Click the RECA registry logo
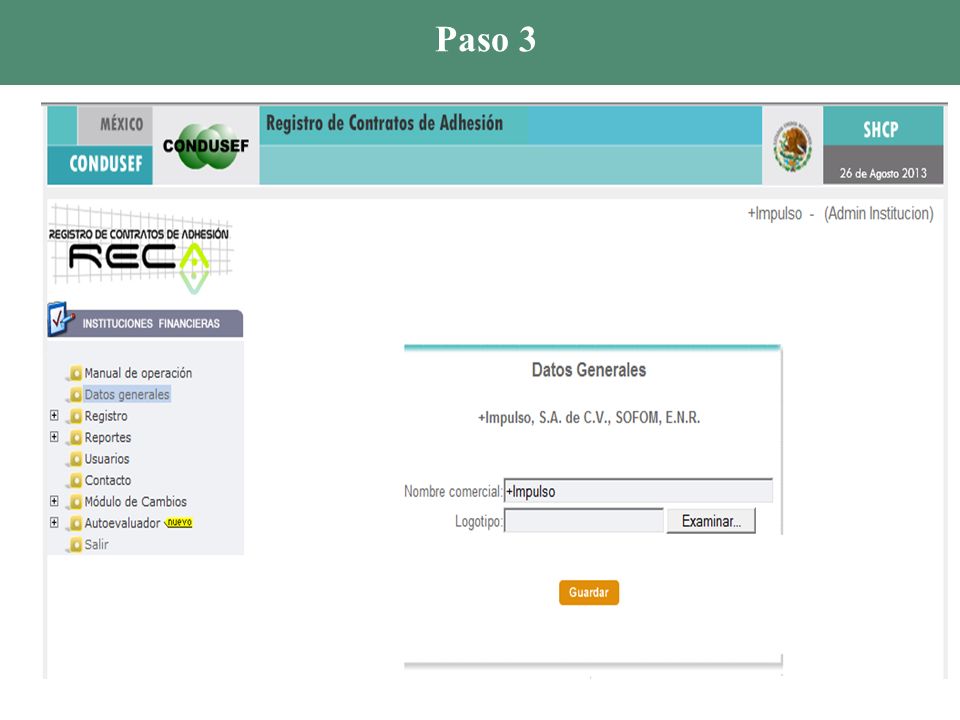The width and height of the screenshot is (960, 720). [140, 249]
